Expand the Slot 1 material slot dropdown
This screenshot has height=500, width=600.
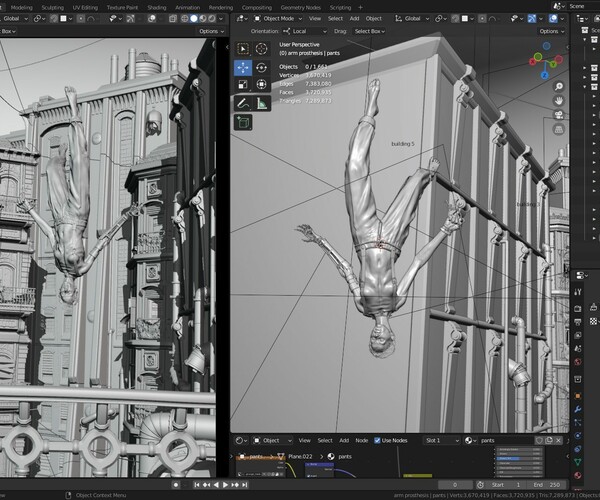click(x=441, y=440)
